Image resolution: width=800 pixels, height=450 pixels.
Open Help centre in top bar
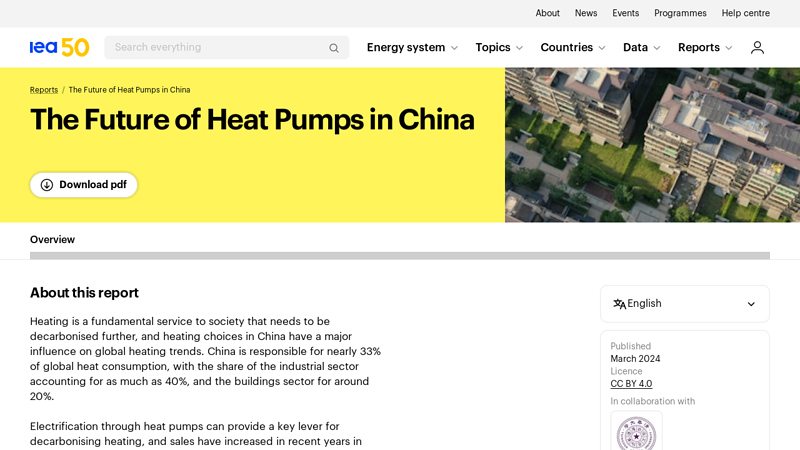[x=745, y=13]
